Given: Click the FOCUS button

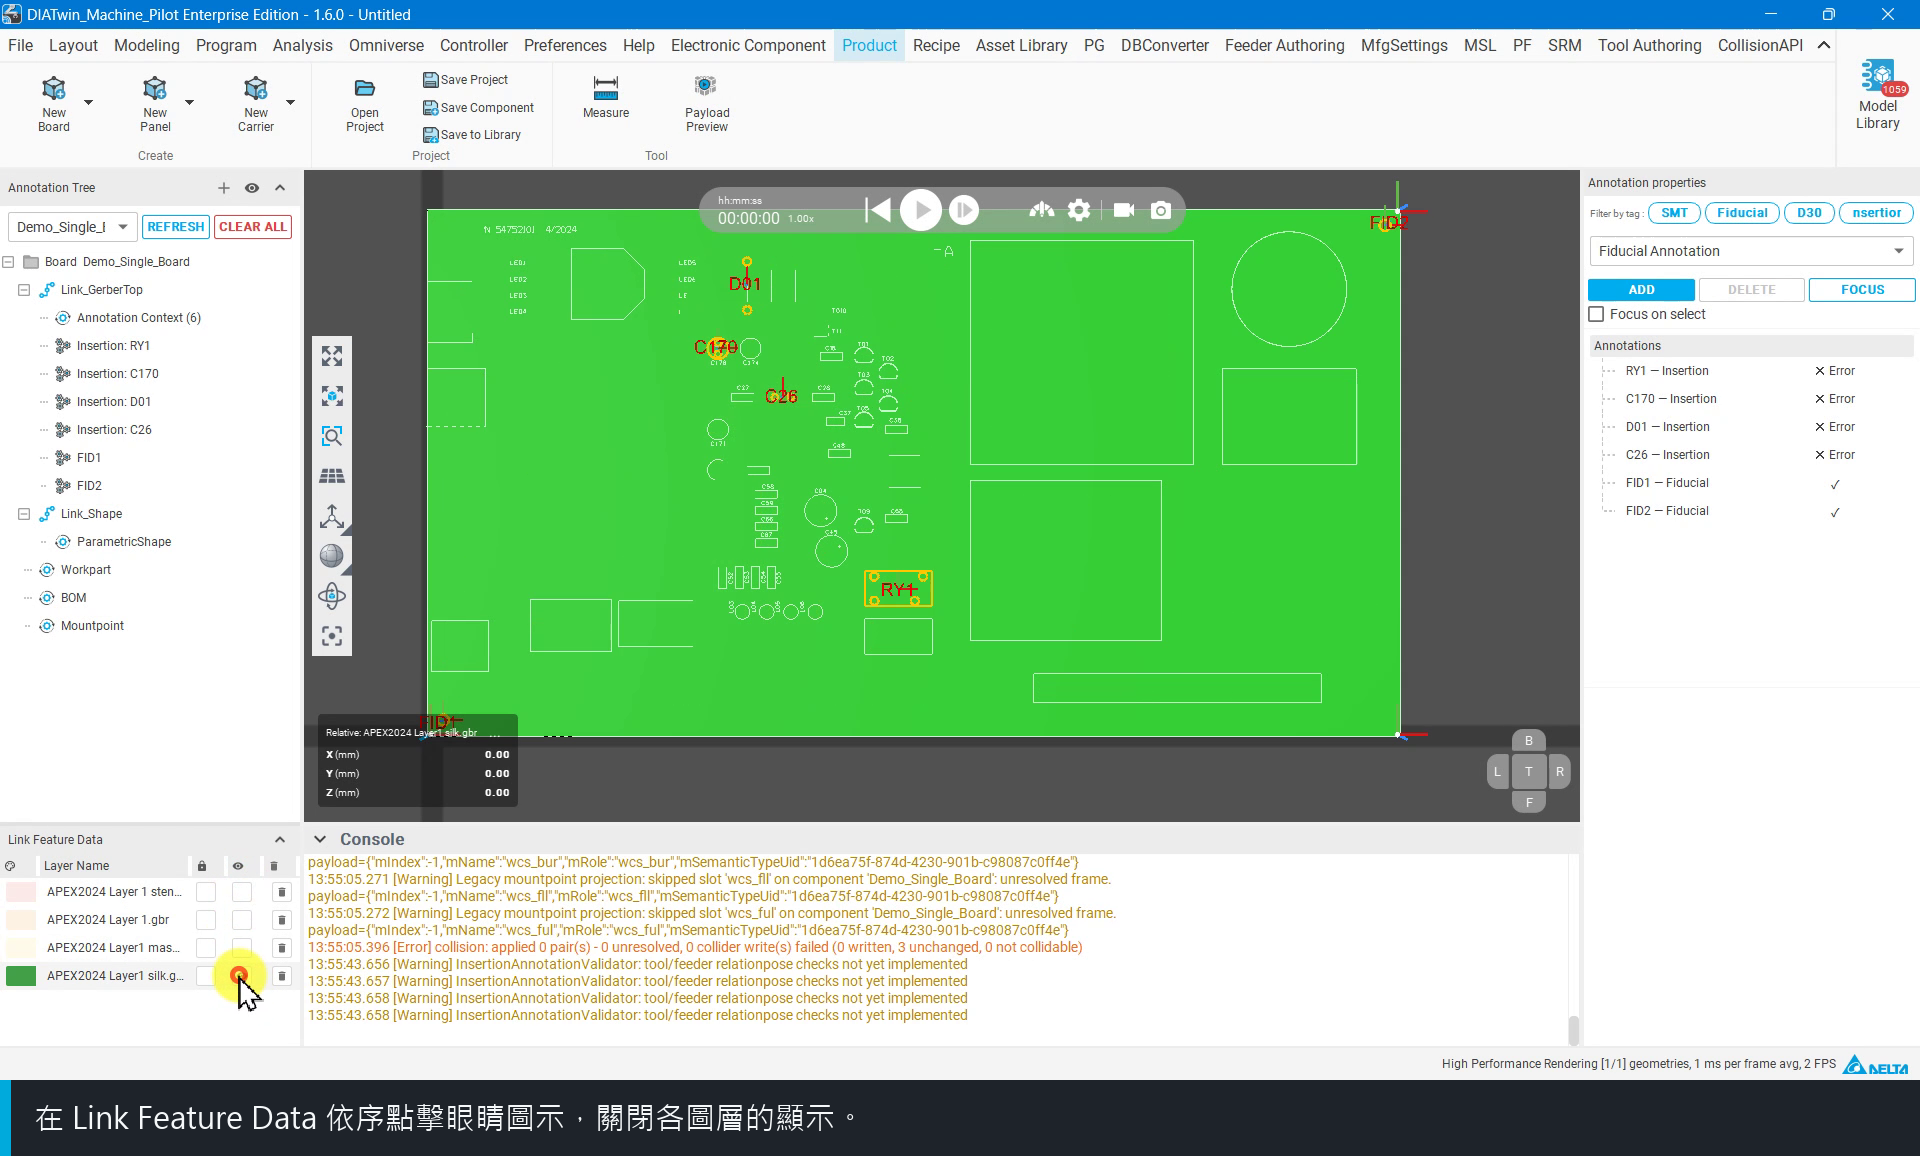Looking at the screenshot, I should [1862, 290].
